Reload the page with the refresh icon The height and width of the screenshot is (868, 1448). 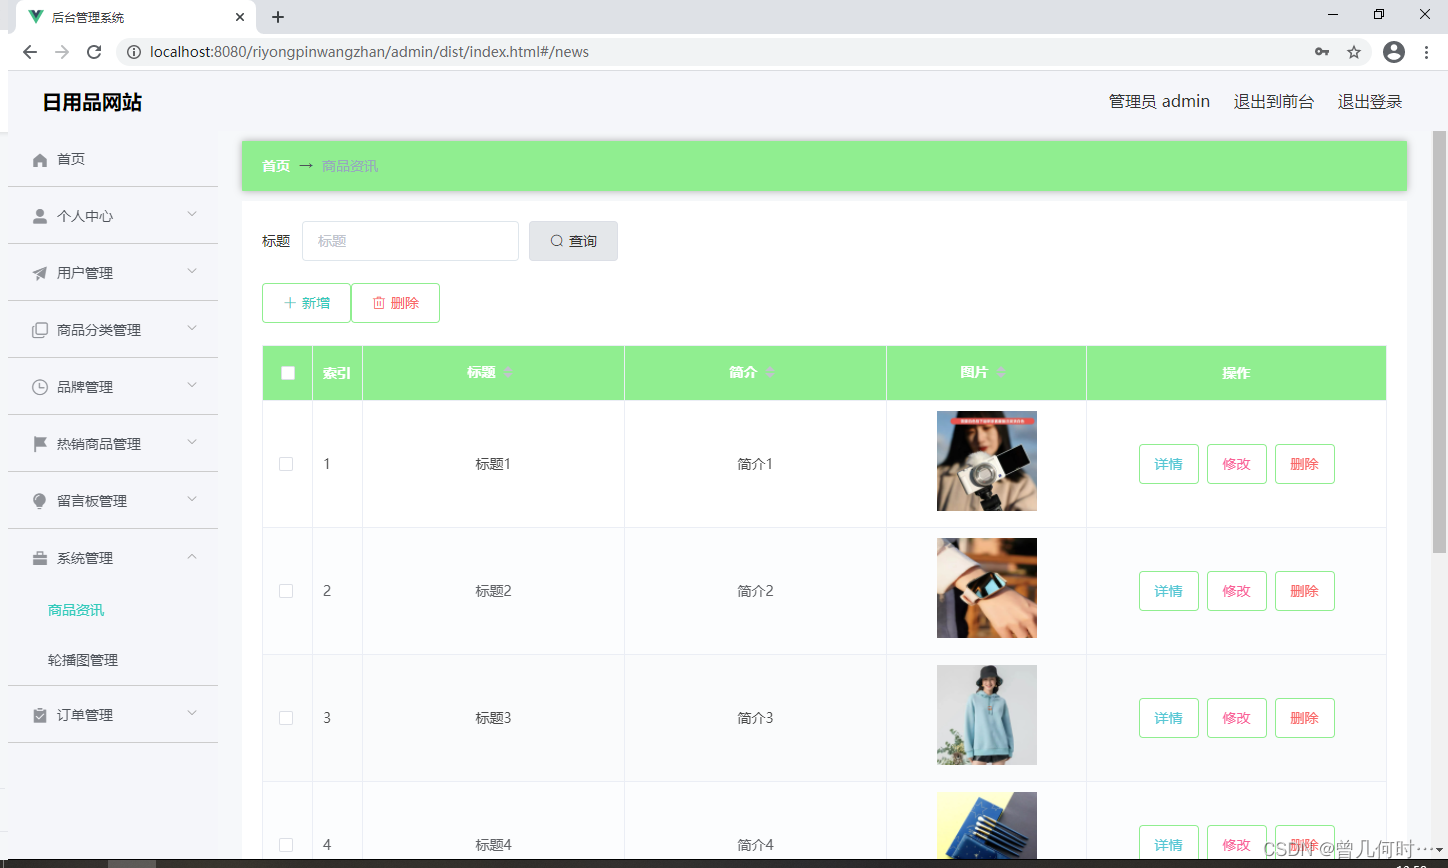pos(94,52)
